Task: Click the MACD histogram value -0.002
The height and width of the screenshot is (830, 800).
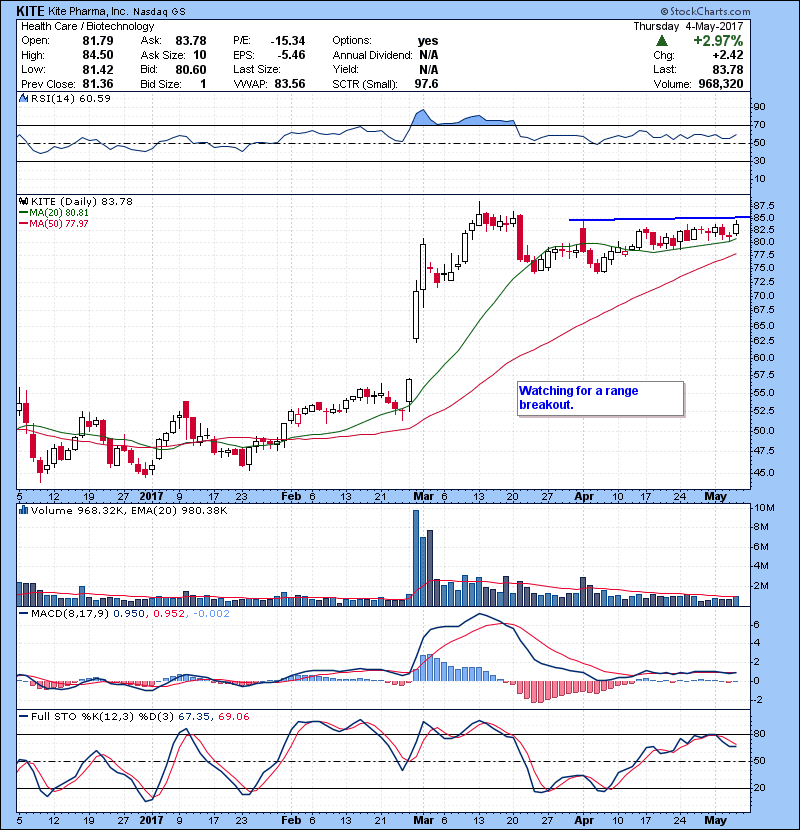Action: click(x=211, y=614)
